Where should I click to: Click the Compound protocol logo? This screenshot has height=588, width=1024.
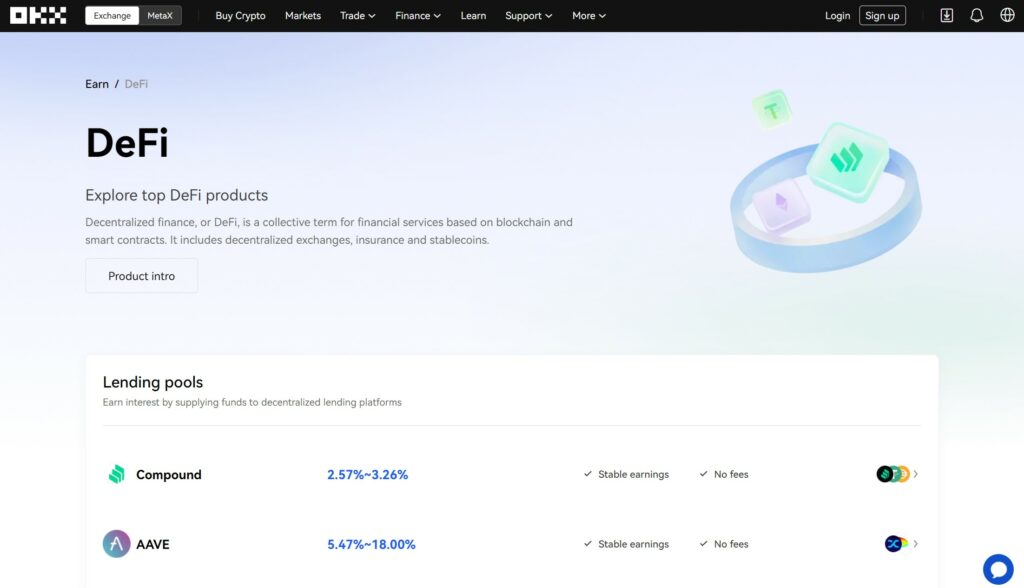[117, 475]
